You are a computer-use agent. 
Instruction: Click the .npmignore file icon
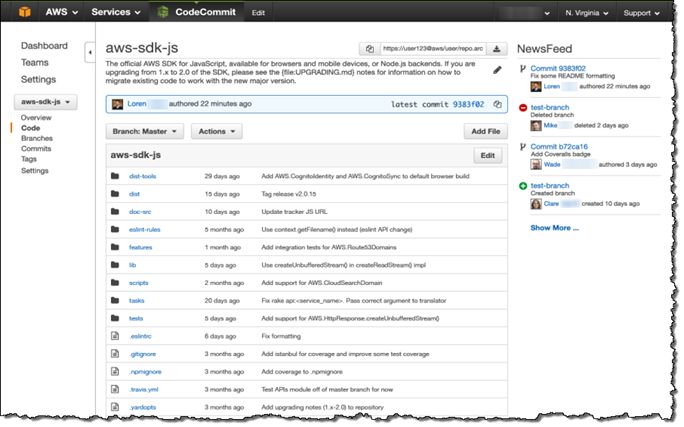tap(115, 372)
